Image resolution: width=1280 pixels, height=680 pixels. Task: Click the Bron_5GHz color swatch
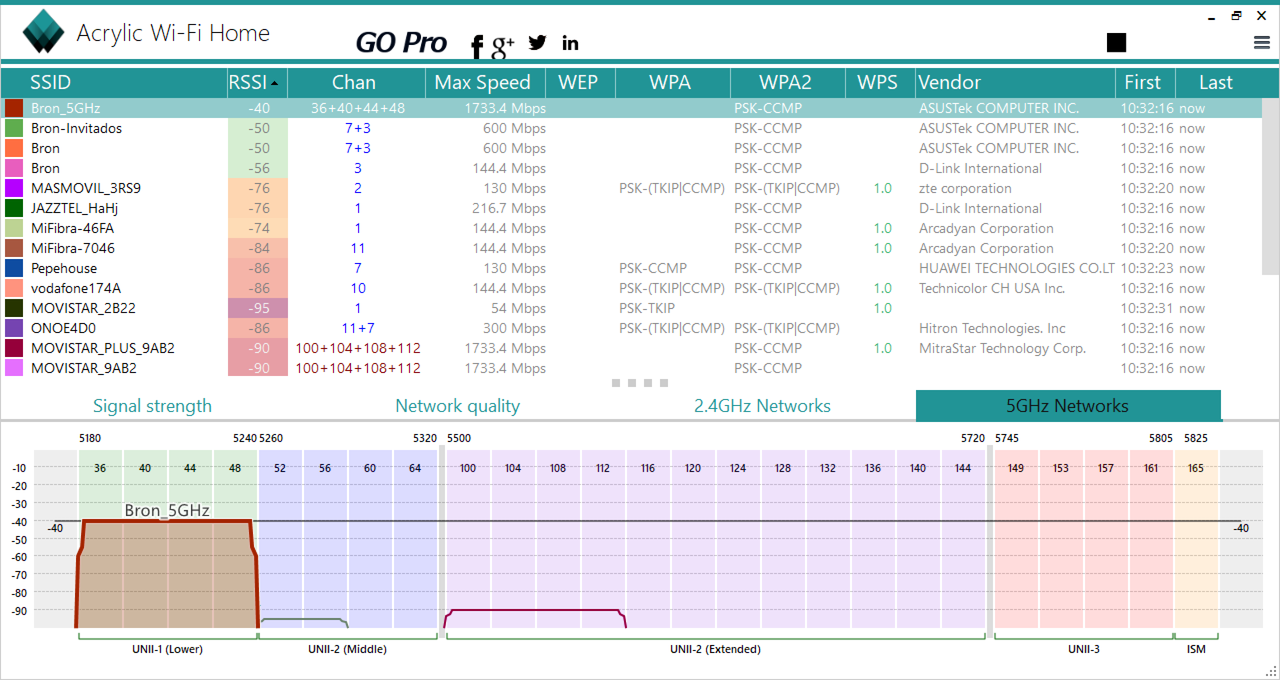tap(14, 108)
